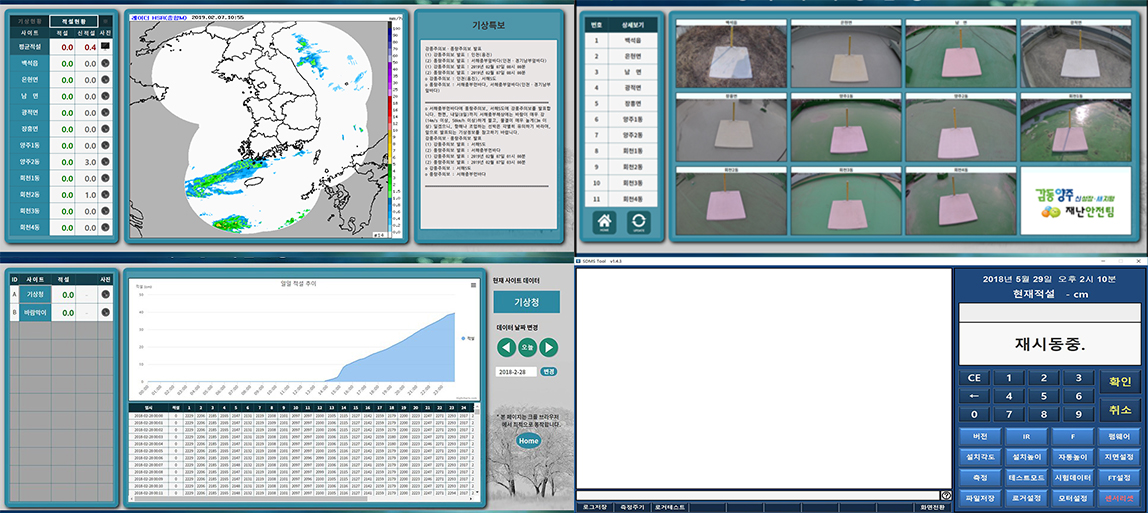Open 백석읍 camera thumbnail

(x=730, y=53)
